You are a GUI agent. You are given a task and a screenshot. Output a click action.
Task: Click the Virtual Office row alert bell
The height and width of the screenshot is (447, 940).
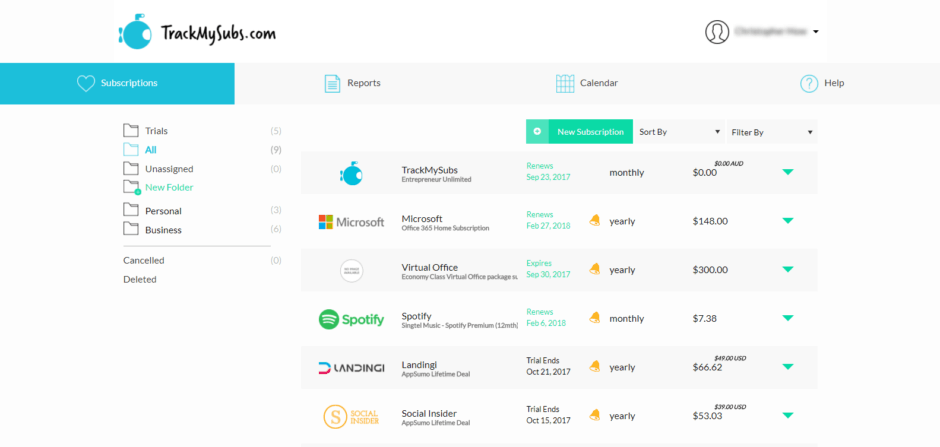pyautogui.click(x=594, y=269)
